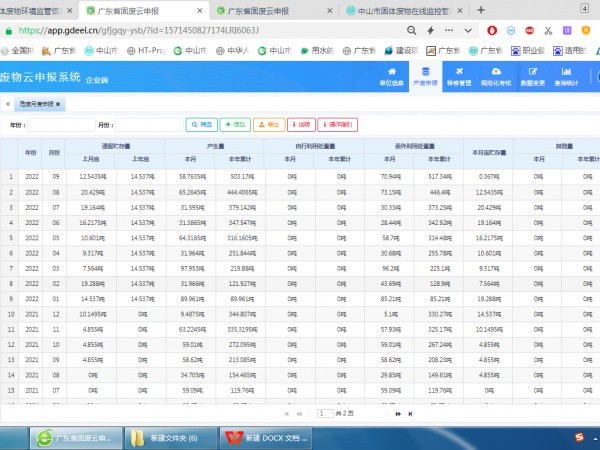Open the 新建文件夹 (6) taskbar folder

coord(171,438)
